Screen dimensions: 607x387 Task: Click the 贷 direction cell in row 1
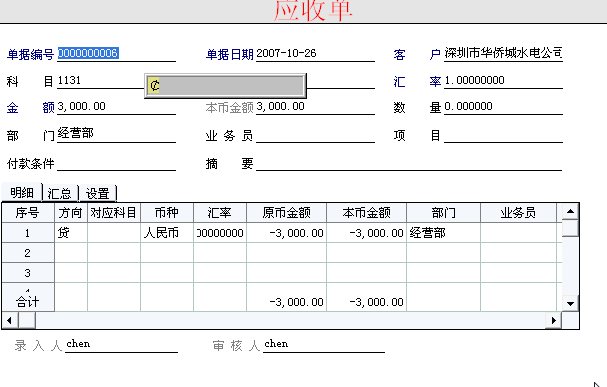pos(71,233)
